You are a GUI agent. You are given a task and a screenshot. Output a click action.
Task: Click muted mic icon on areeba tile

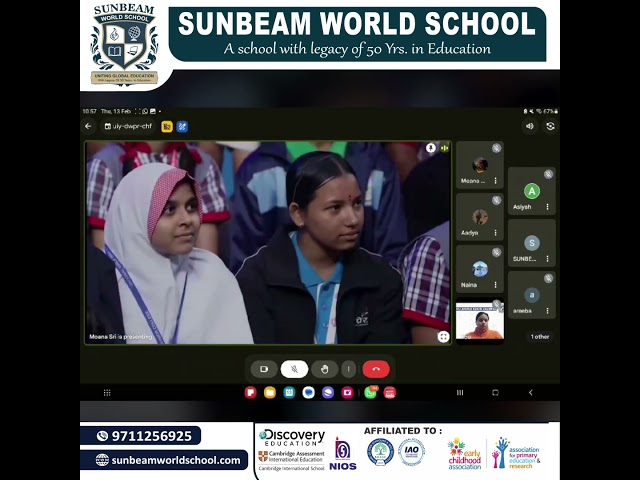pyautogui.click(x=548, y=278)
